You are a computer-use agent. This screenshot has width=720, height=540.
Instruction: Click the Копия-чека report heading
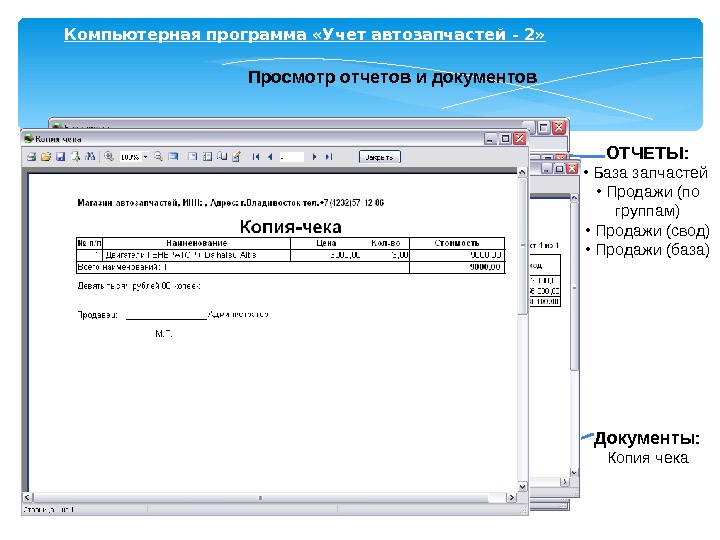tap(291, 227)
